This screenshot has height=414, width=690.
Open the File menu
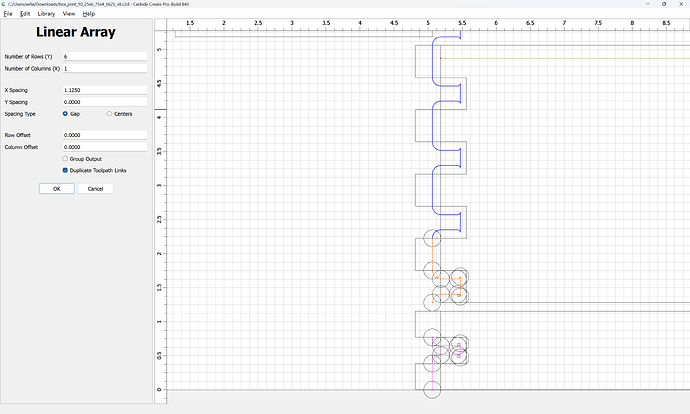tap(8, 14)
